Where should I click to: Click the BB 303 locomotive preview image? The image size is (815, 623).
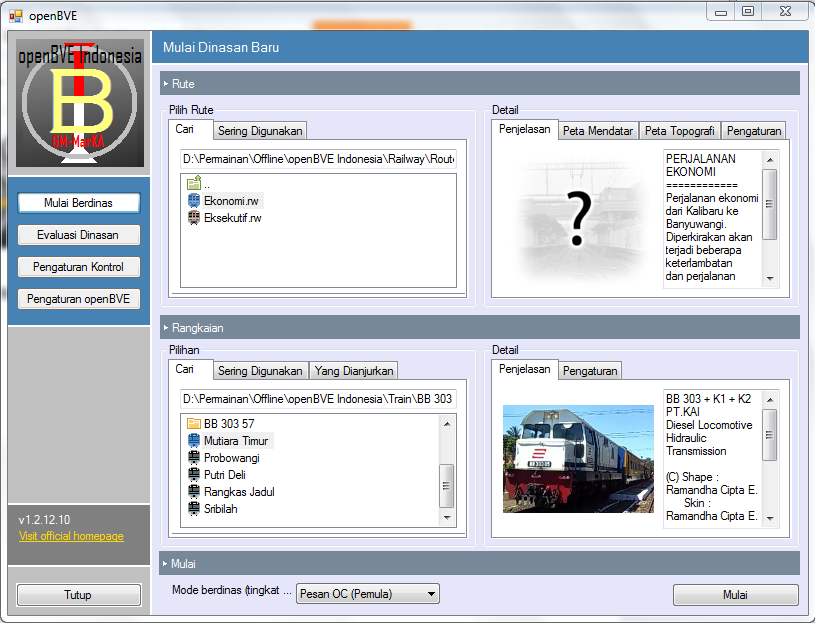[x=578, y=459]
